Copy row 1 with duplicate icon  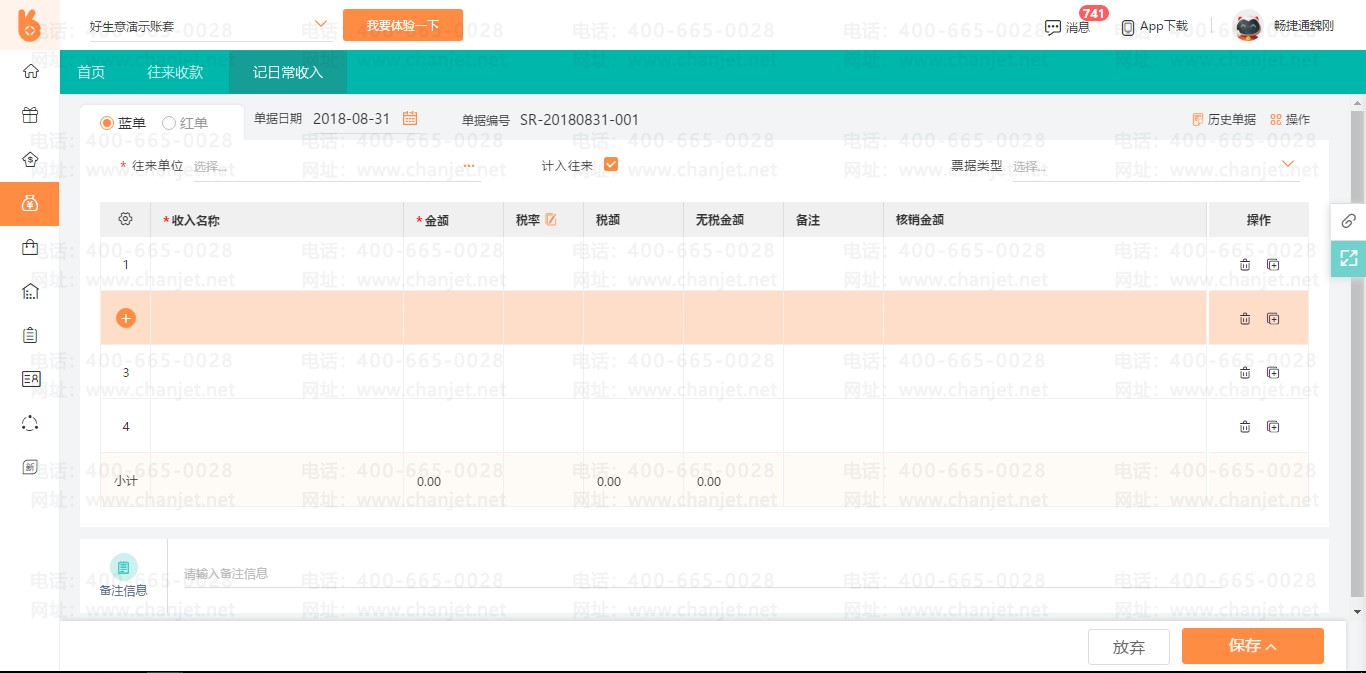[1273, 265]
